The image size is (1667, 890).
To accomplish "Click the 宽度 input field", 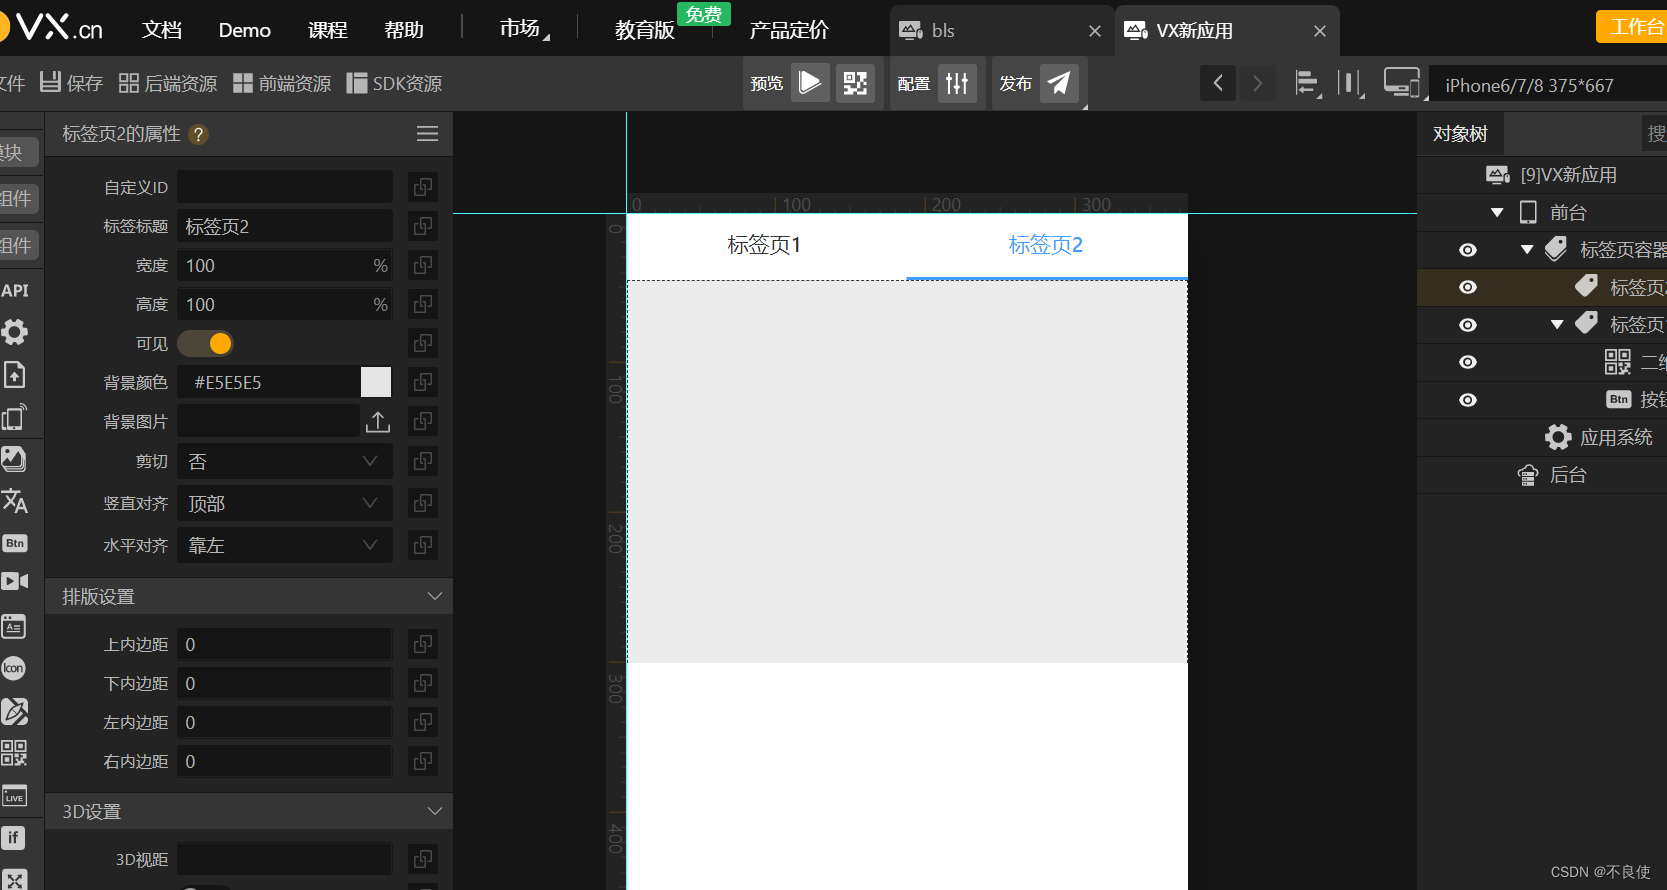I will 285,265.
